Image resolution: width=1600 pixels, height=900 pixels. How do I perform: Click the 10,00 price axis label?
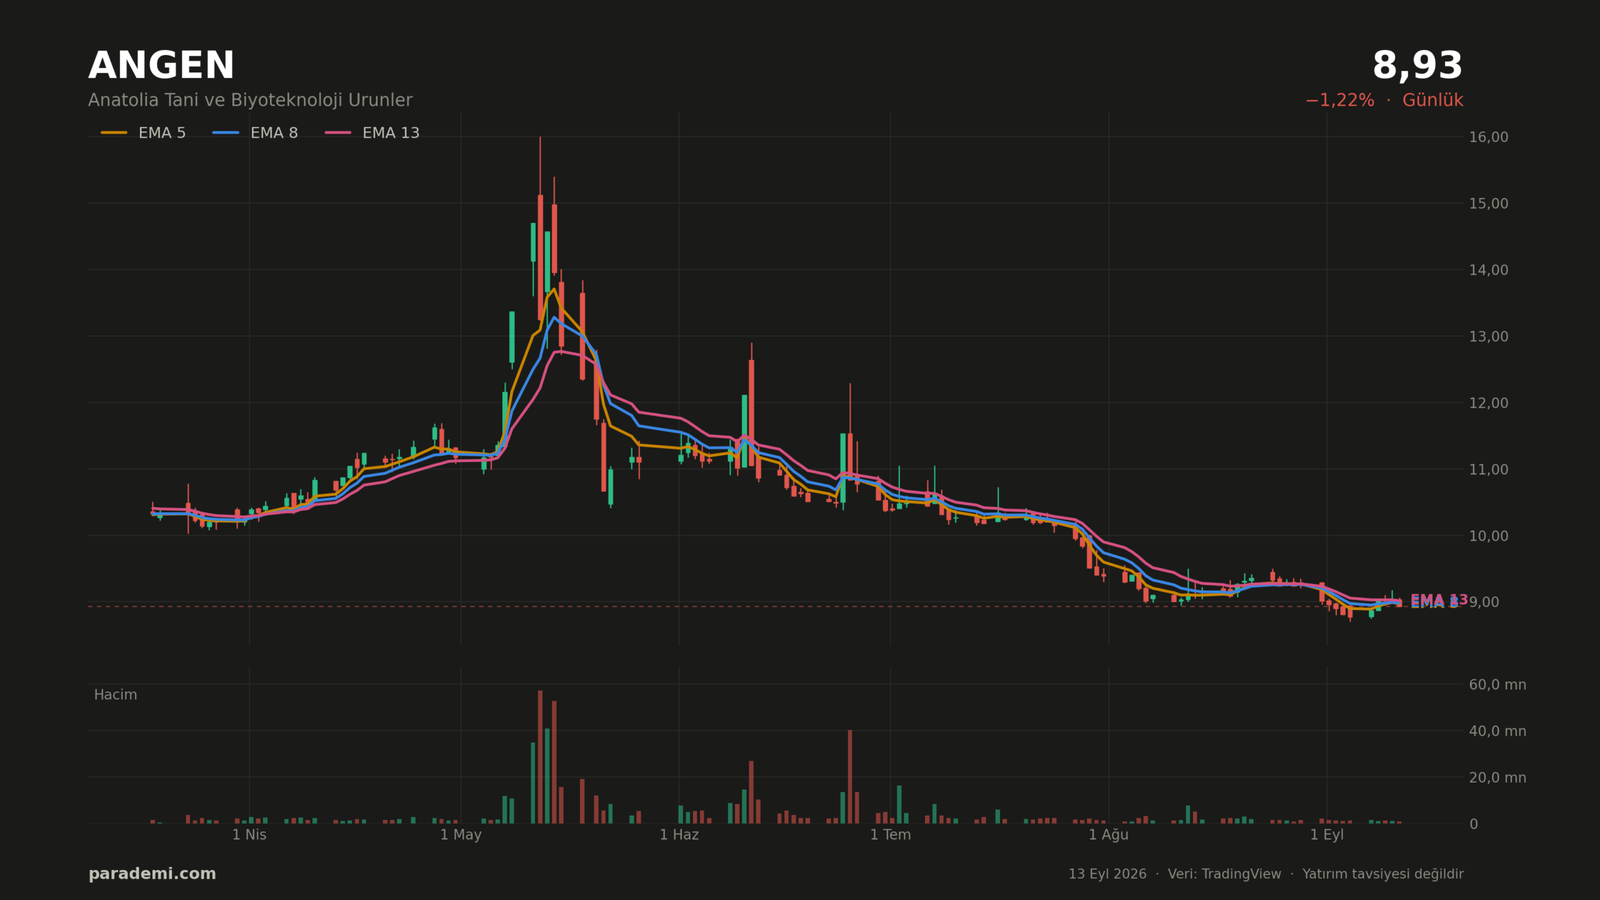(x=1488, y=536)
